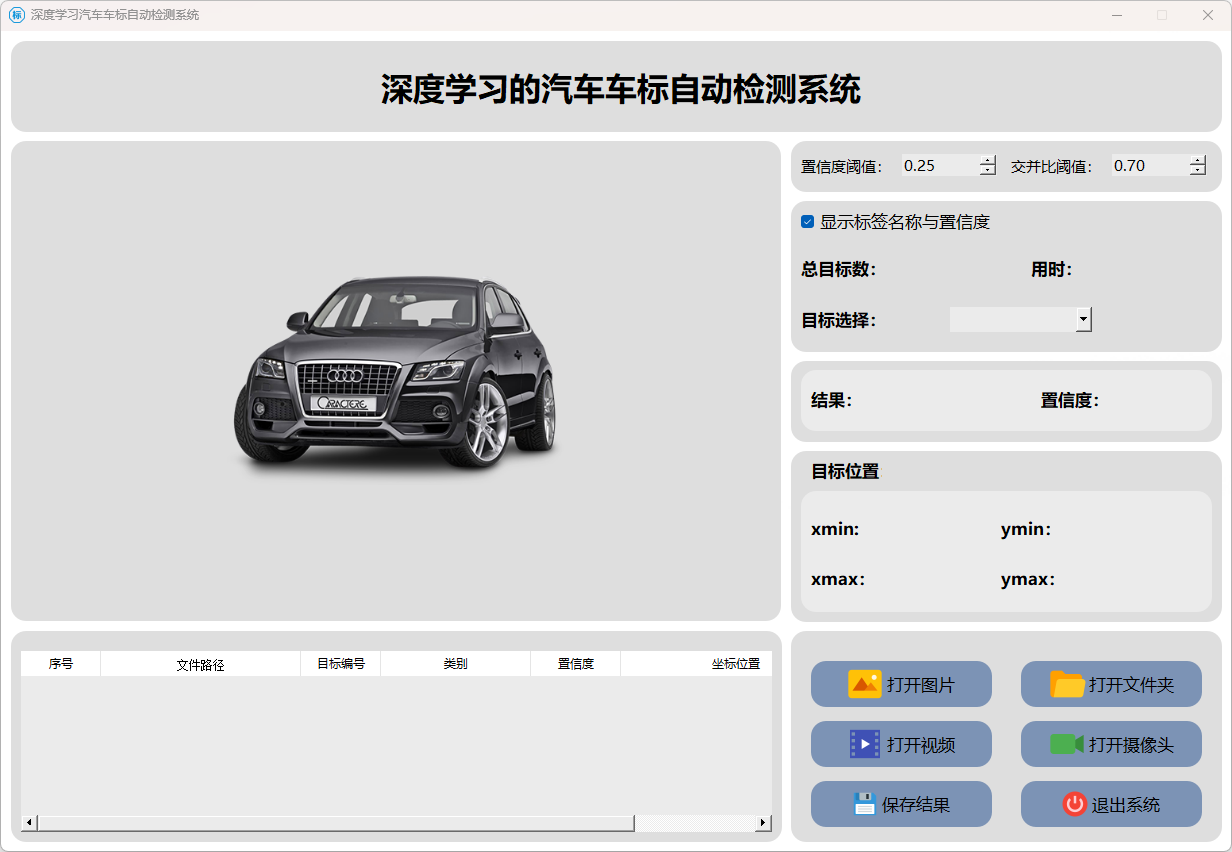Expand the target selection dropdown

coord(1082,319)
